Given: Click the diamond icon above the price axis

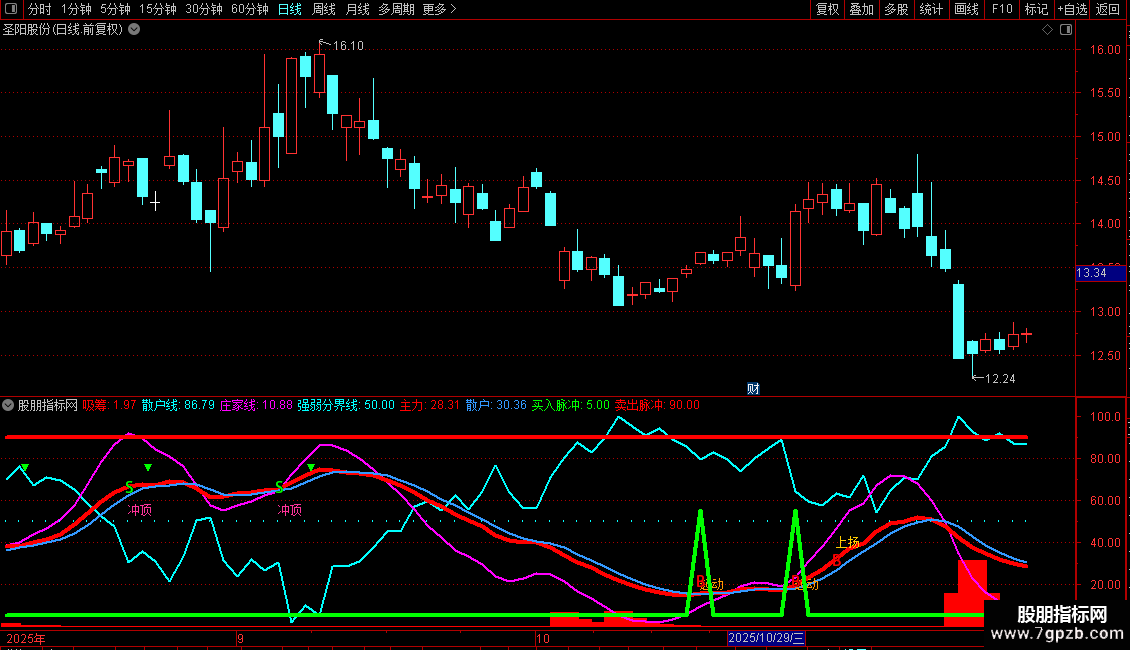Looking at the screenshot, I should (1047, 30).
